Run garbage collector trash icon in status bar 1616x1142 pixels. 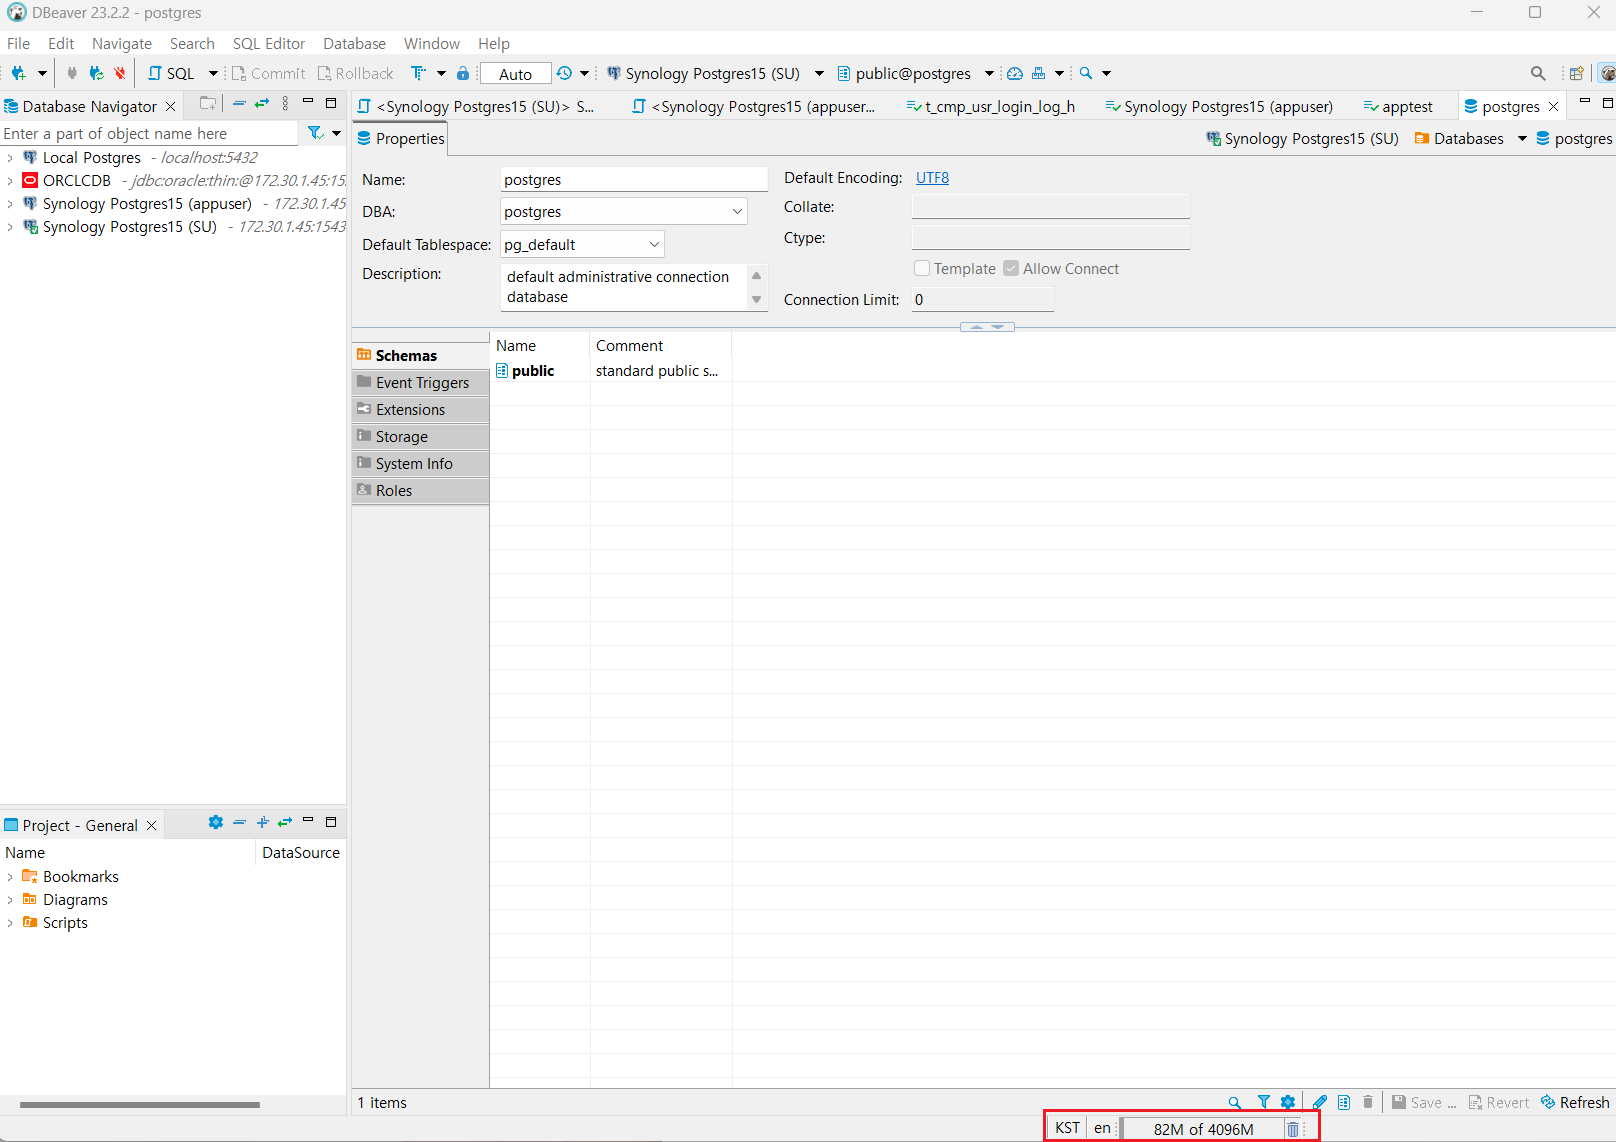[1293, 1129]
